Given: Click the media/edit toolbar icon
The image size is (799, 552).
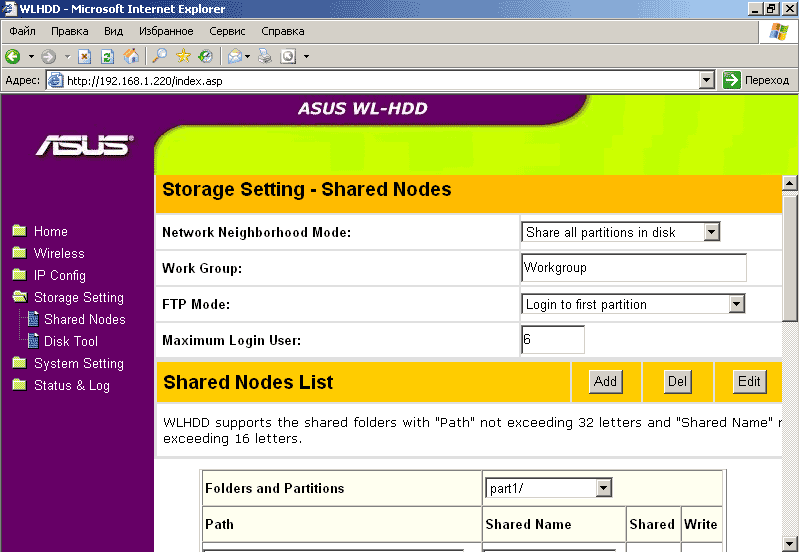Looking at the screenshot, I should 288,56.
